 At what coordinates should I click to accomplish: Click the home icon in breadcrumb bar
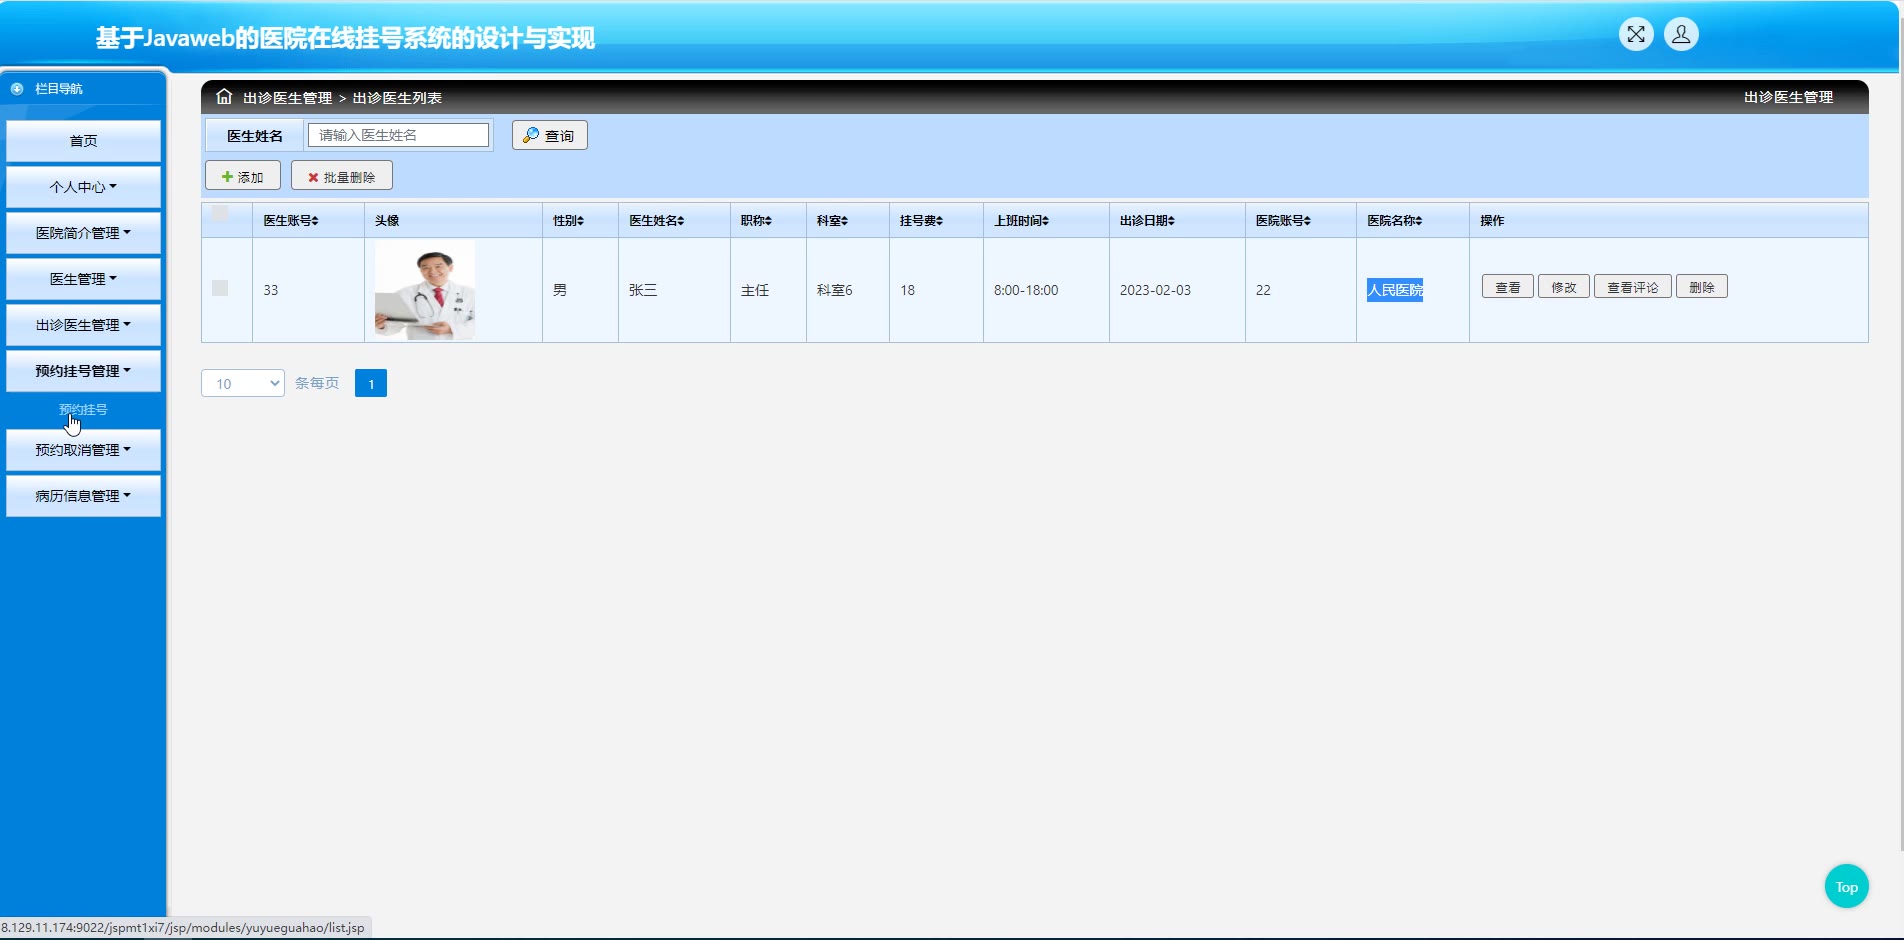[224, 97]
